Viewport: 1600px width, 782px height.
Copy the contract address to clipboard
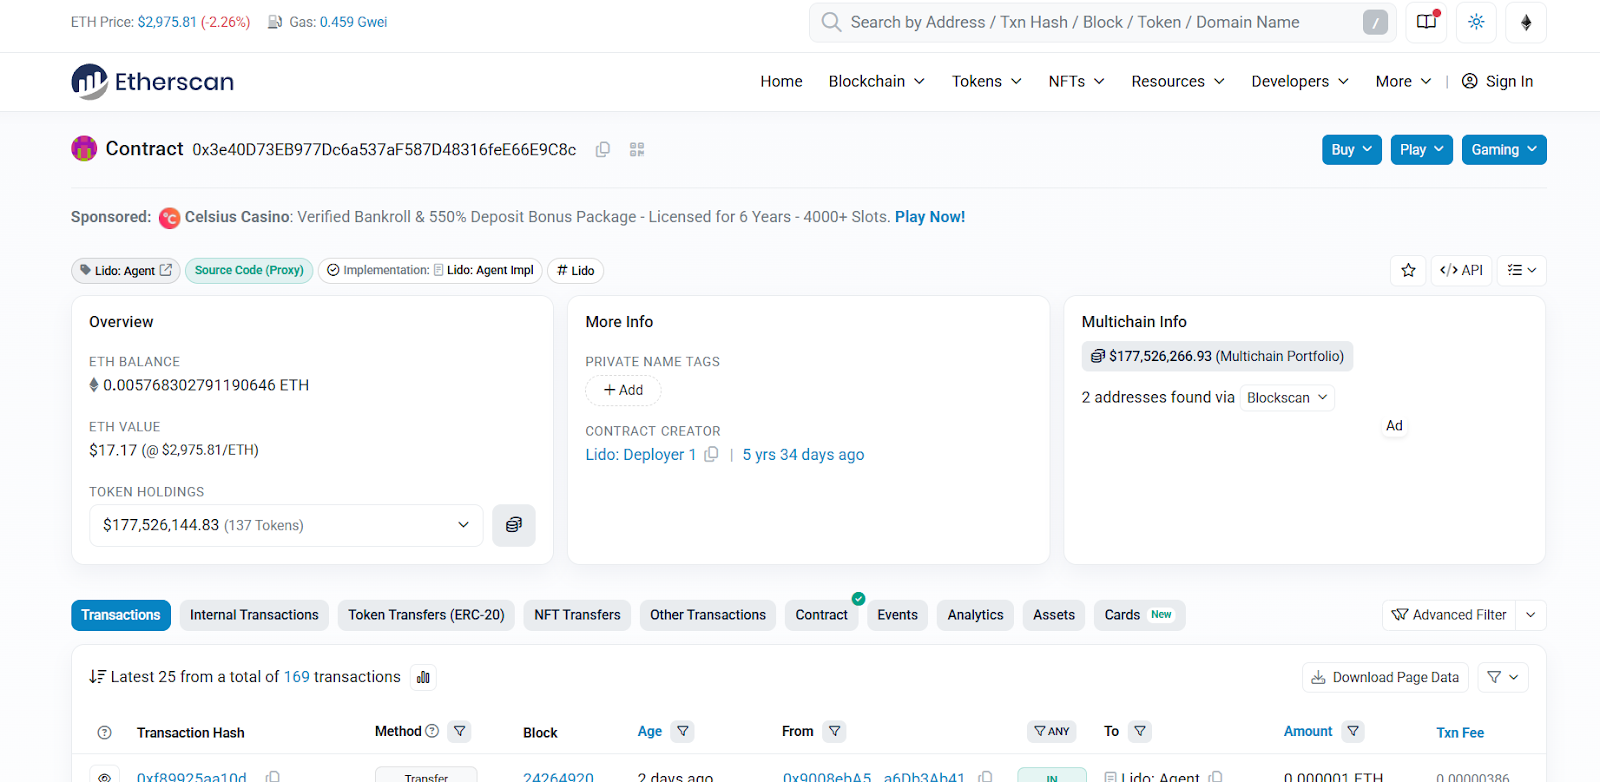pos(603,150)
